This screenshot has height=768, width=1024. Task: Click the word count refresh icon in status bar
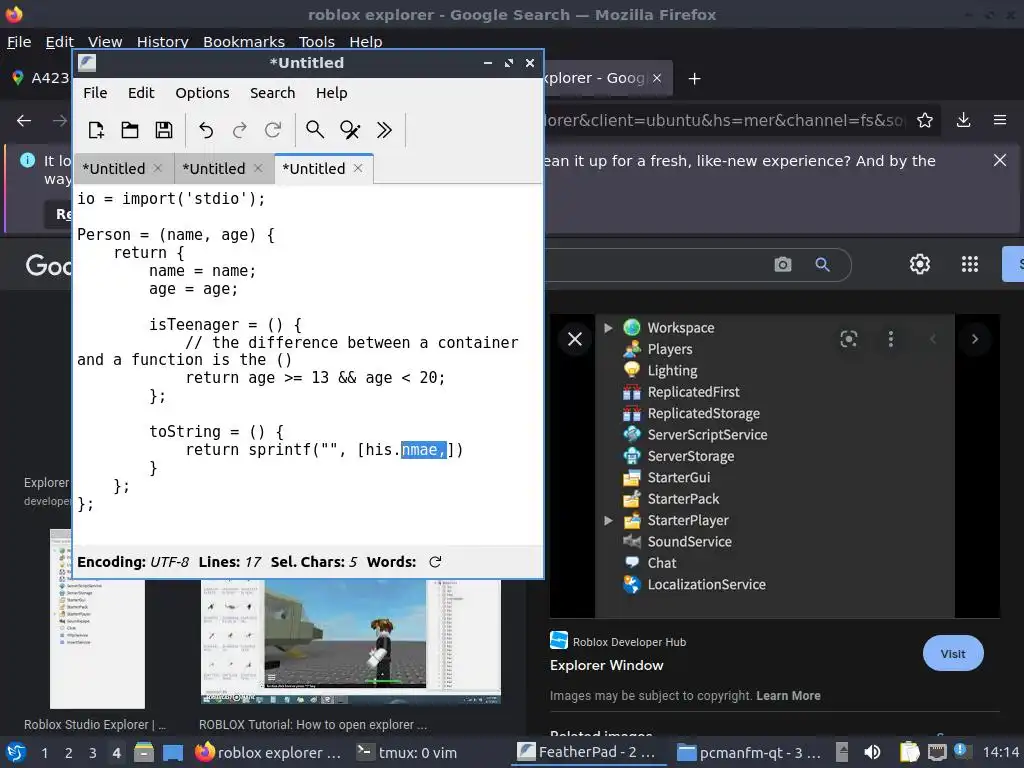tap(435, 562)
